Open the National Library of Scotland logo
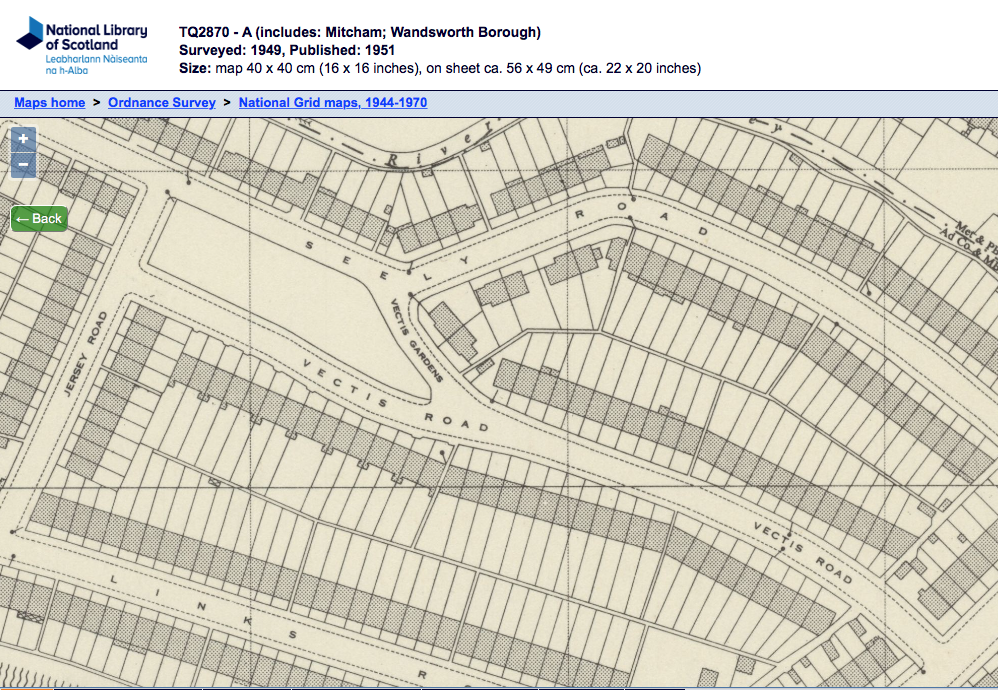This screenshot has width=998, height=690. [x=82, y=46]
